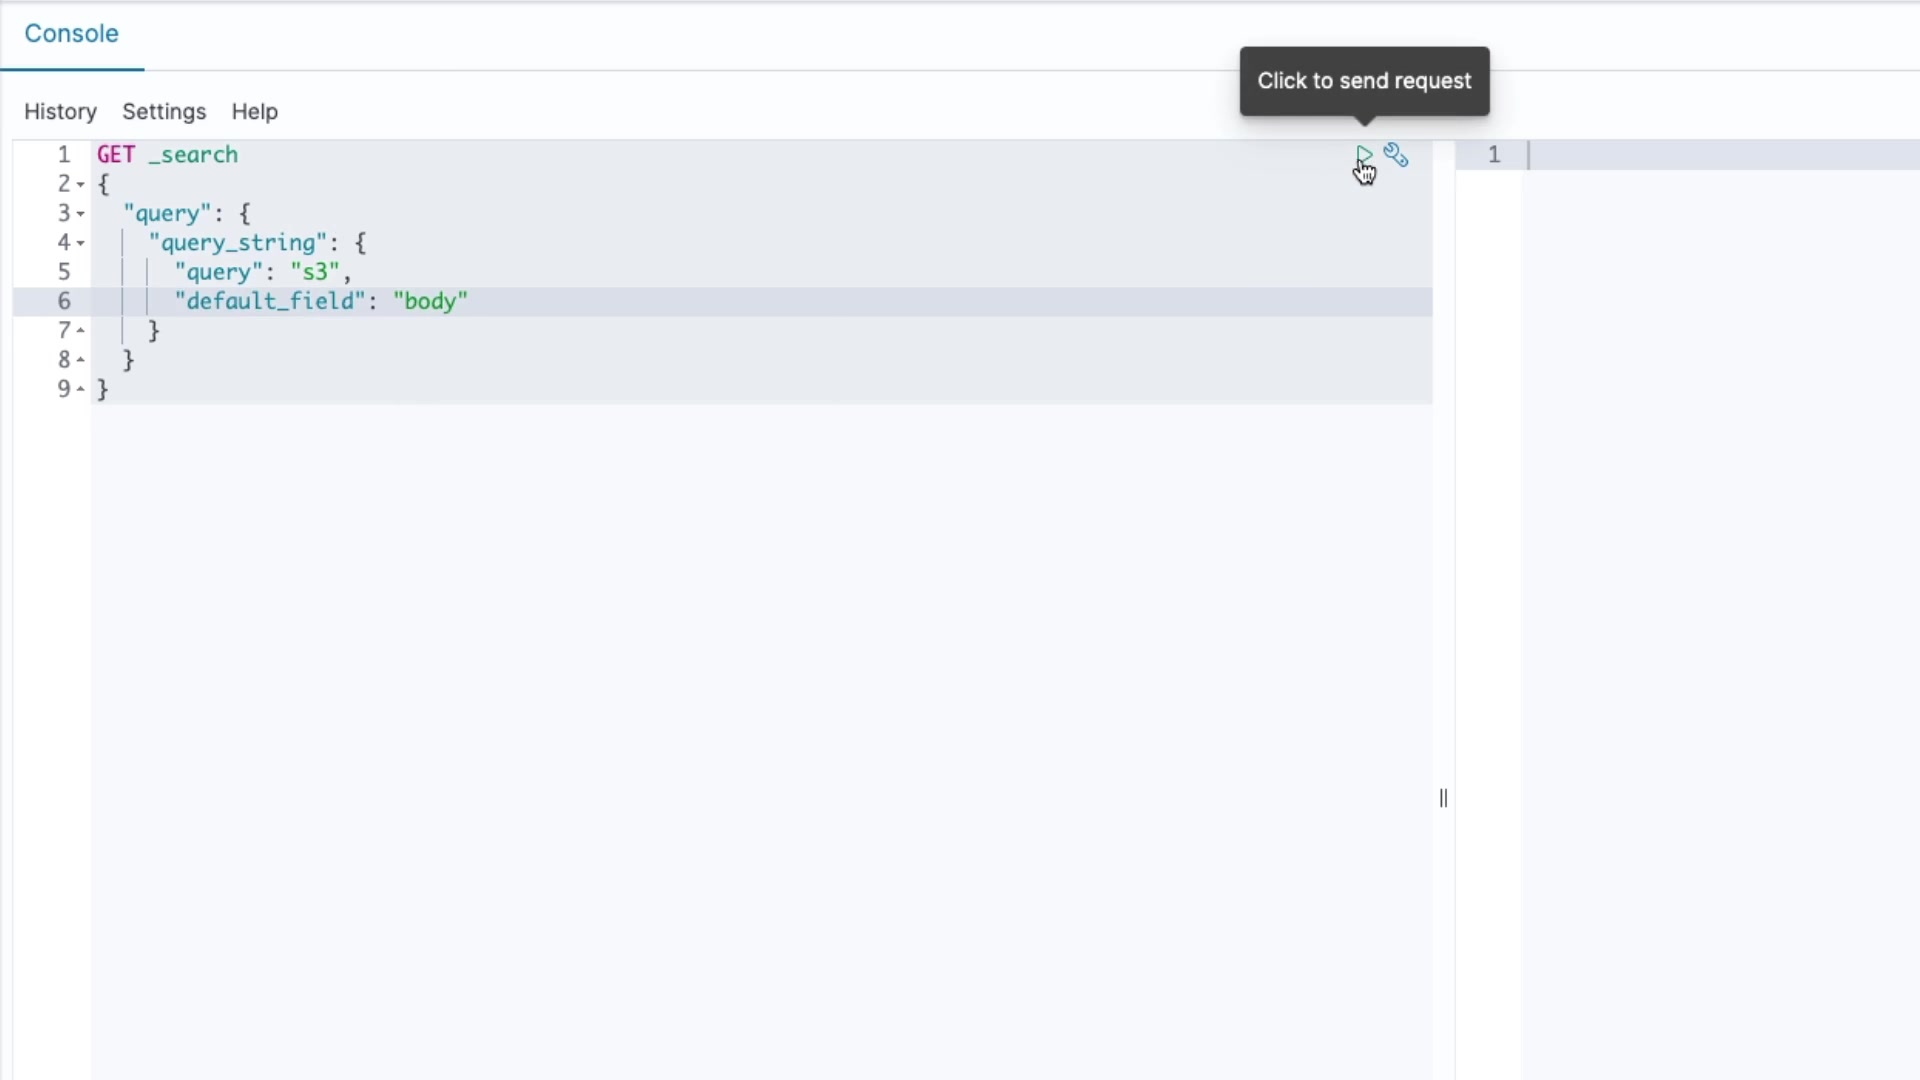Place cursor on the GET keyword
This screenshot has height=1080, width=1920.
(116, 155)
